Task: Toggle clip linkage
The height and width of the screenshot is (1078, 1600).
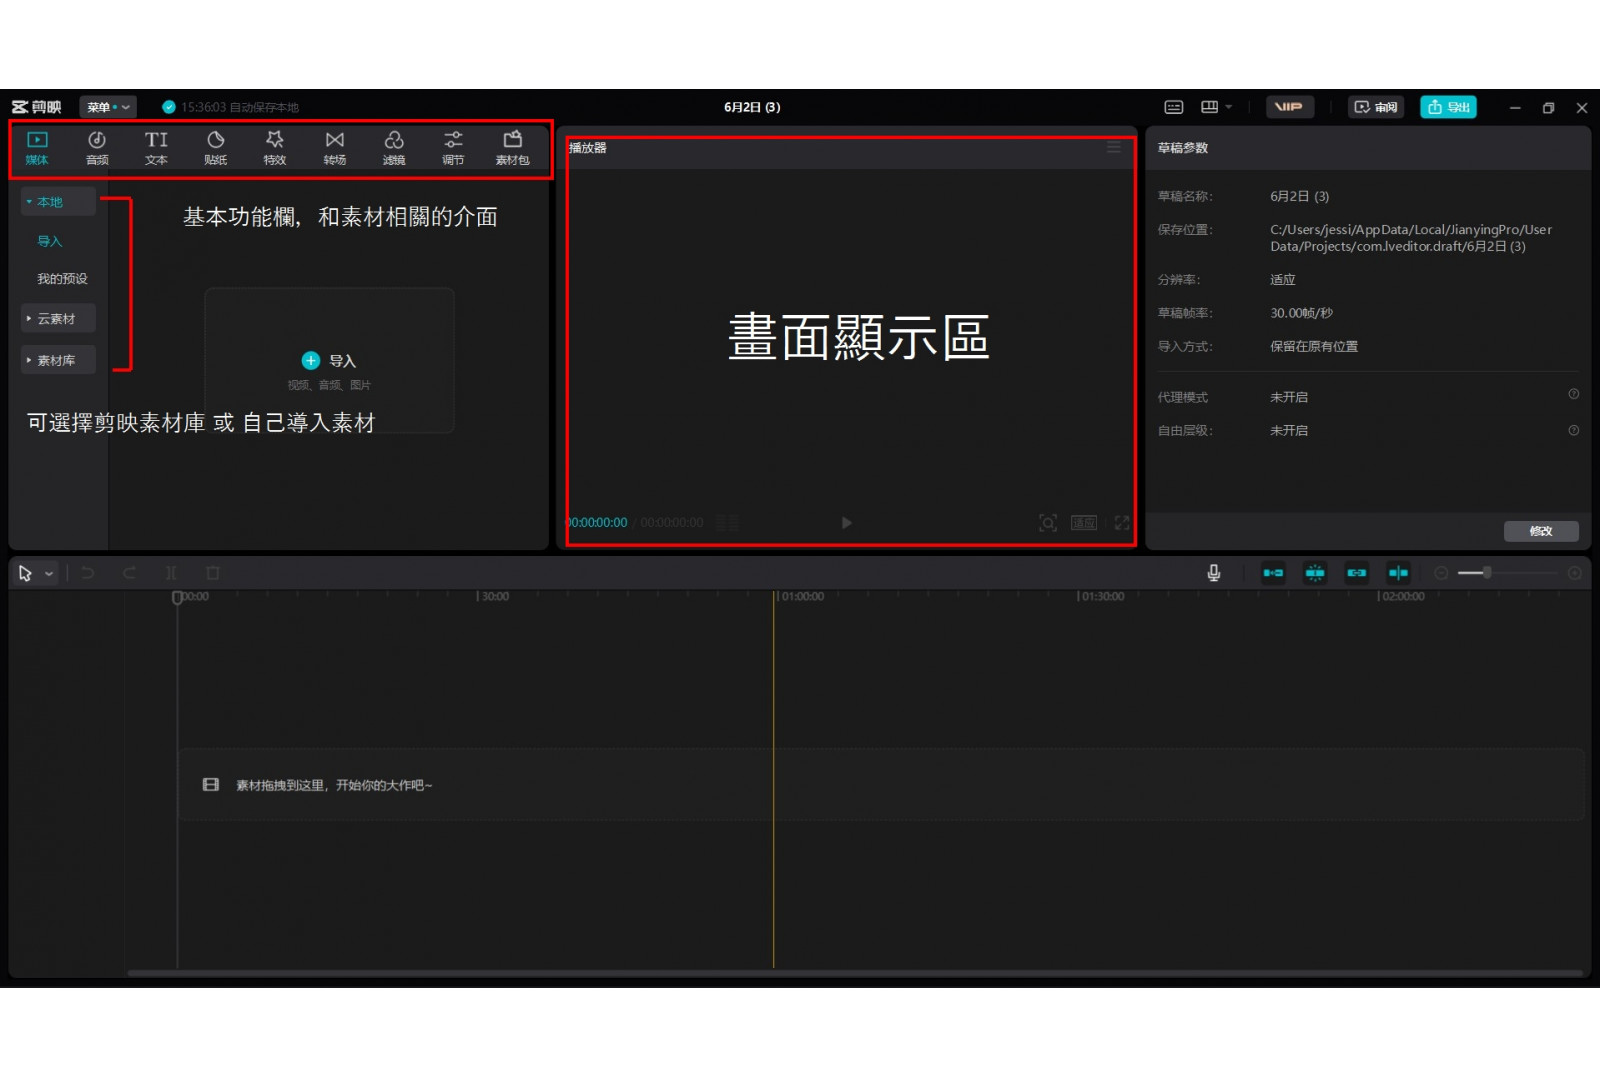Action: click(x=1357, y=573)
